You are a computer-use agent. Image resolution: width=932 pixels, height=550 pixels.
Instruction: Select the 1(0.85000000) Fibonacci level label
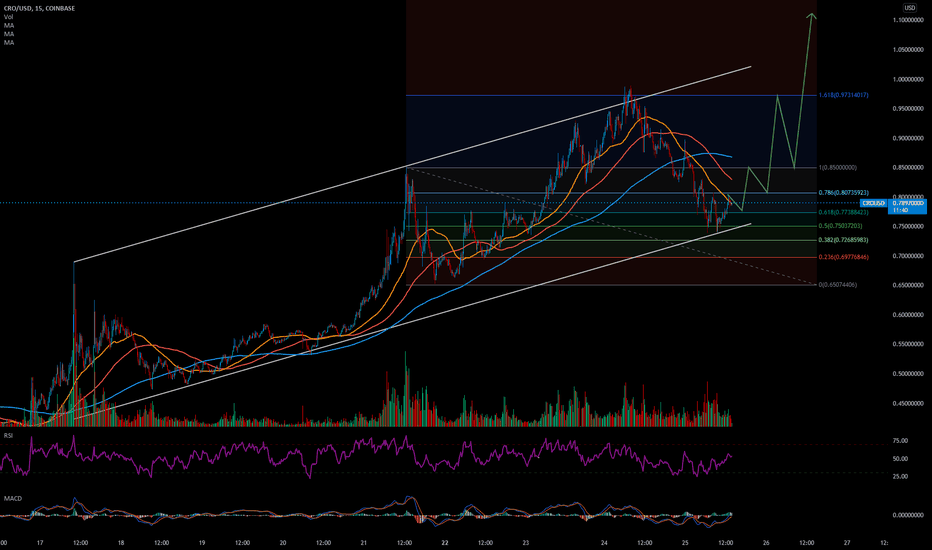837,168
